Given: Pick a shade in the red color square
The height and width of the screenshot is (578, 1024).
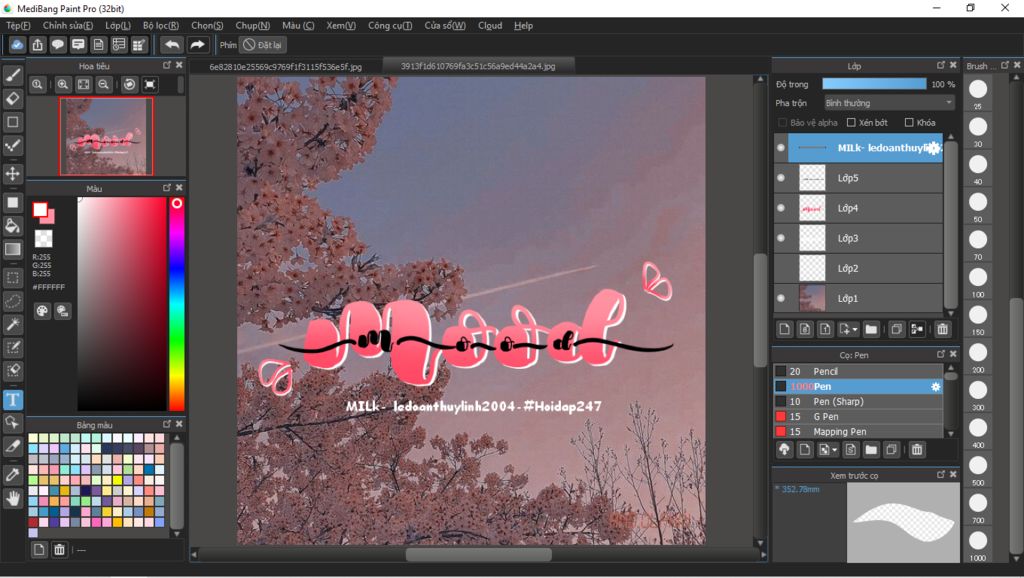Looking at the screenshot, I should pos(121,304).
